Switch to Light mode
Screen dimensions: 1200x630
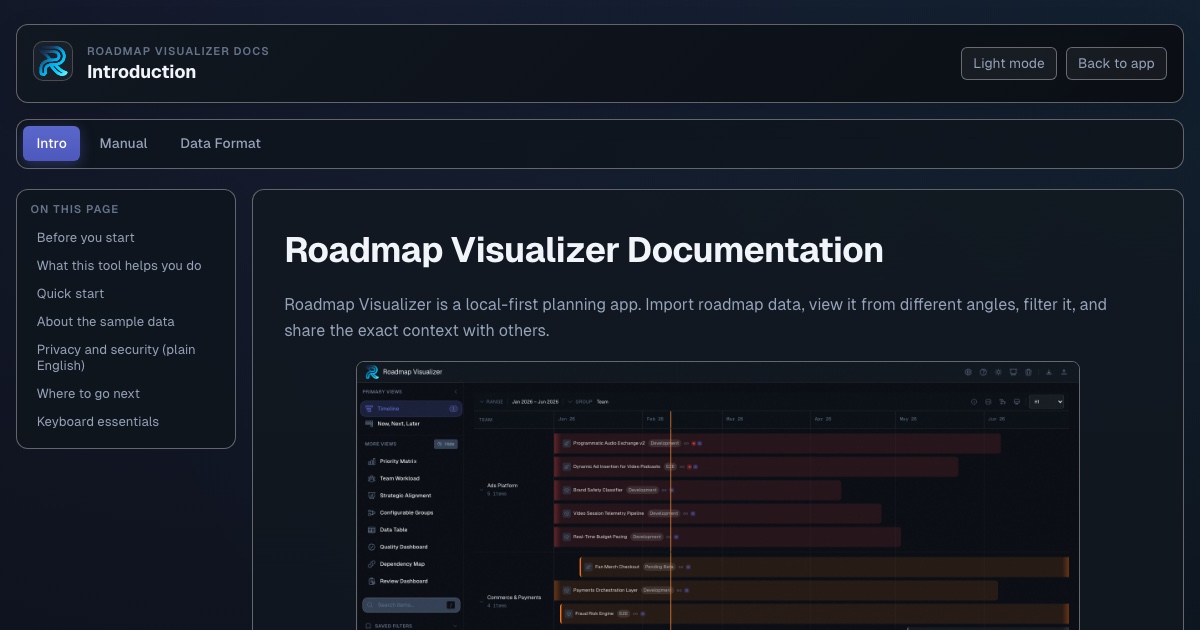(x=1008, y=63)
